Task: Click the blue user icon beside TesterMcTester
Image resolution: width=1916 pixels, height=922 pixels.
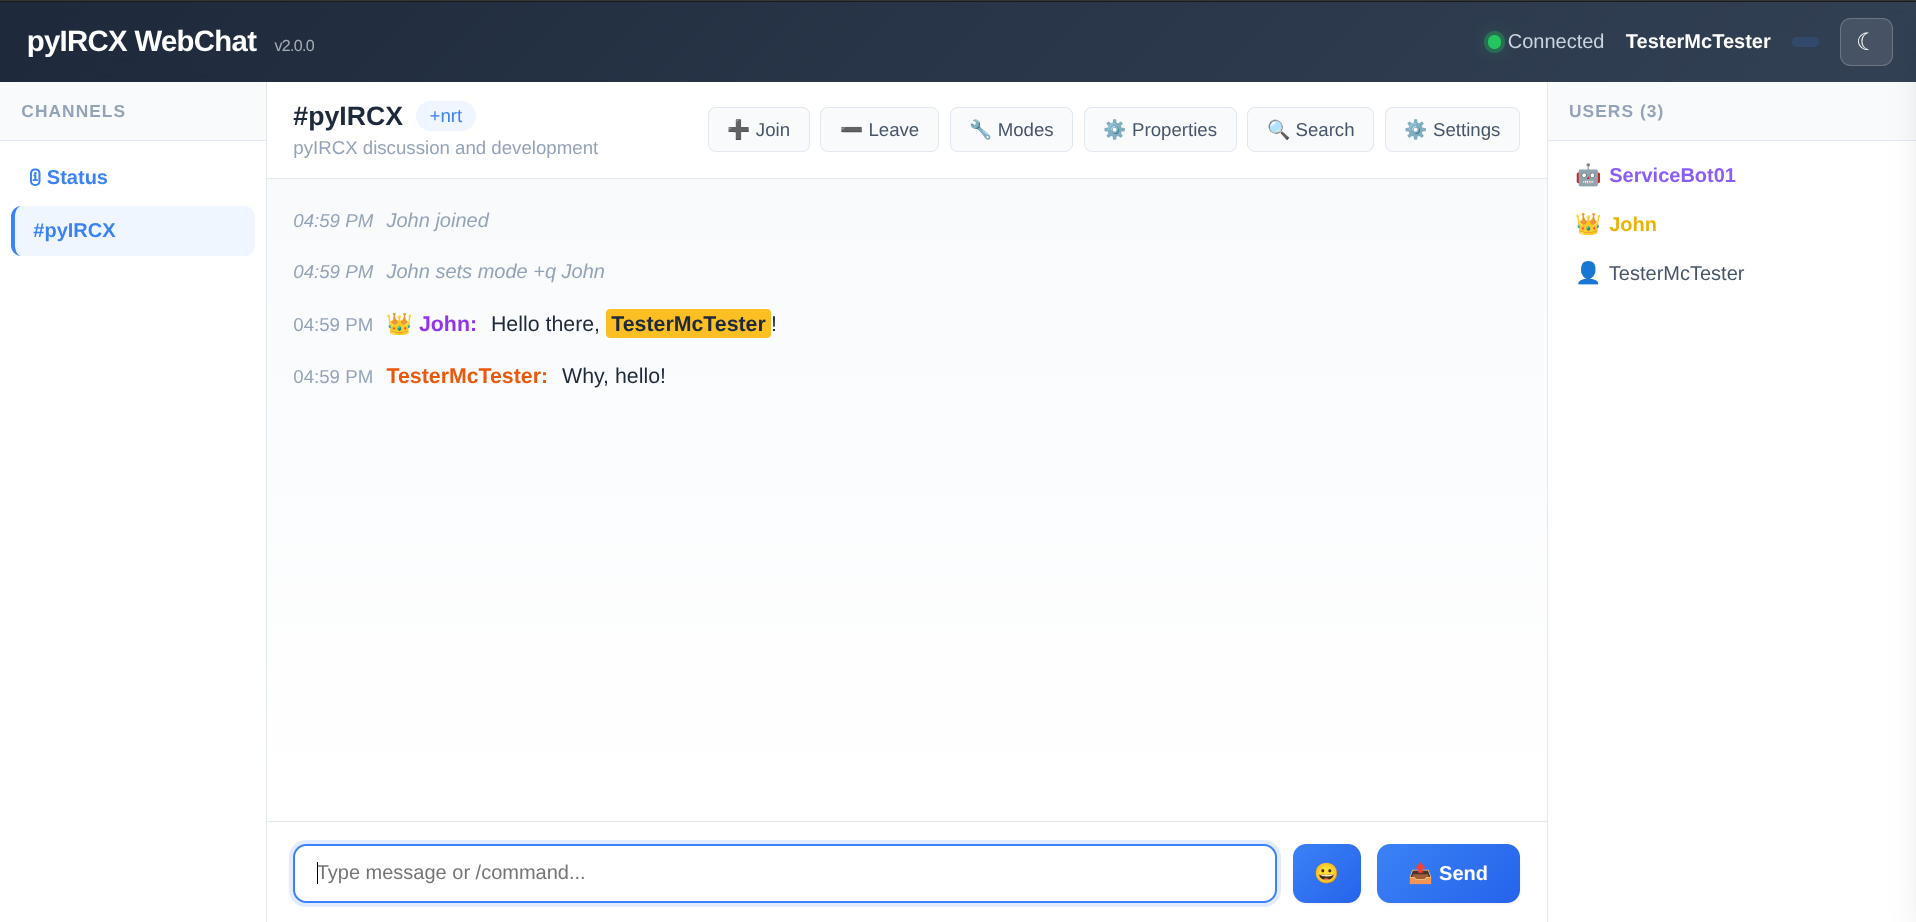Action: pyautogui.click(x=1588, y=272)
